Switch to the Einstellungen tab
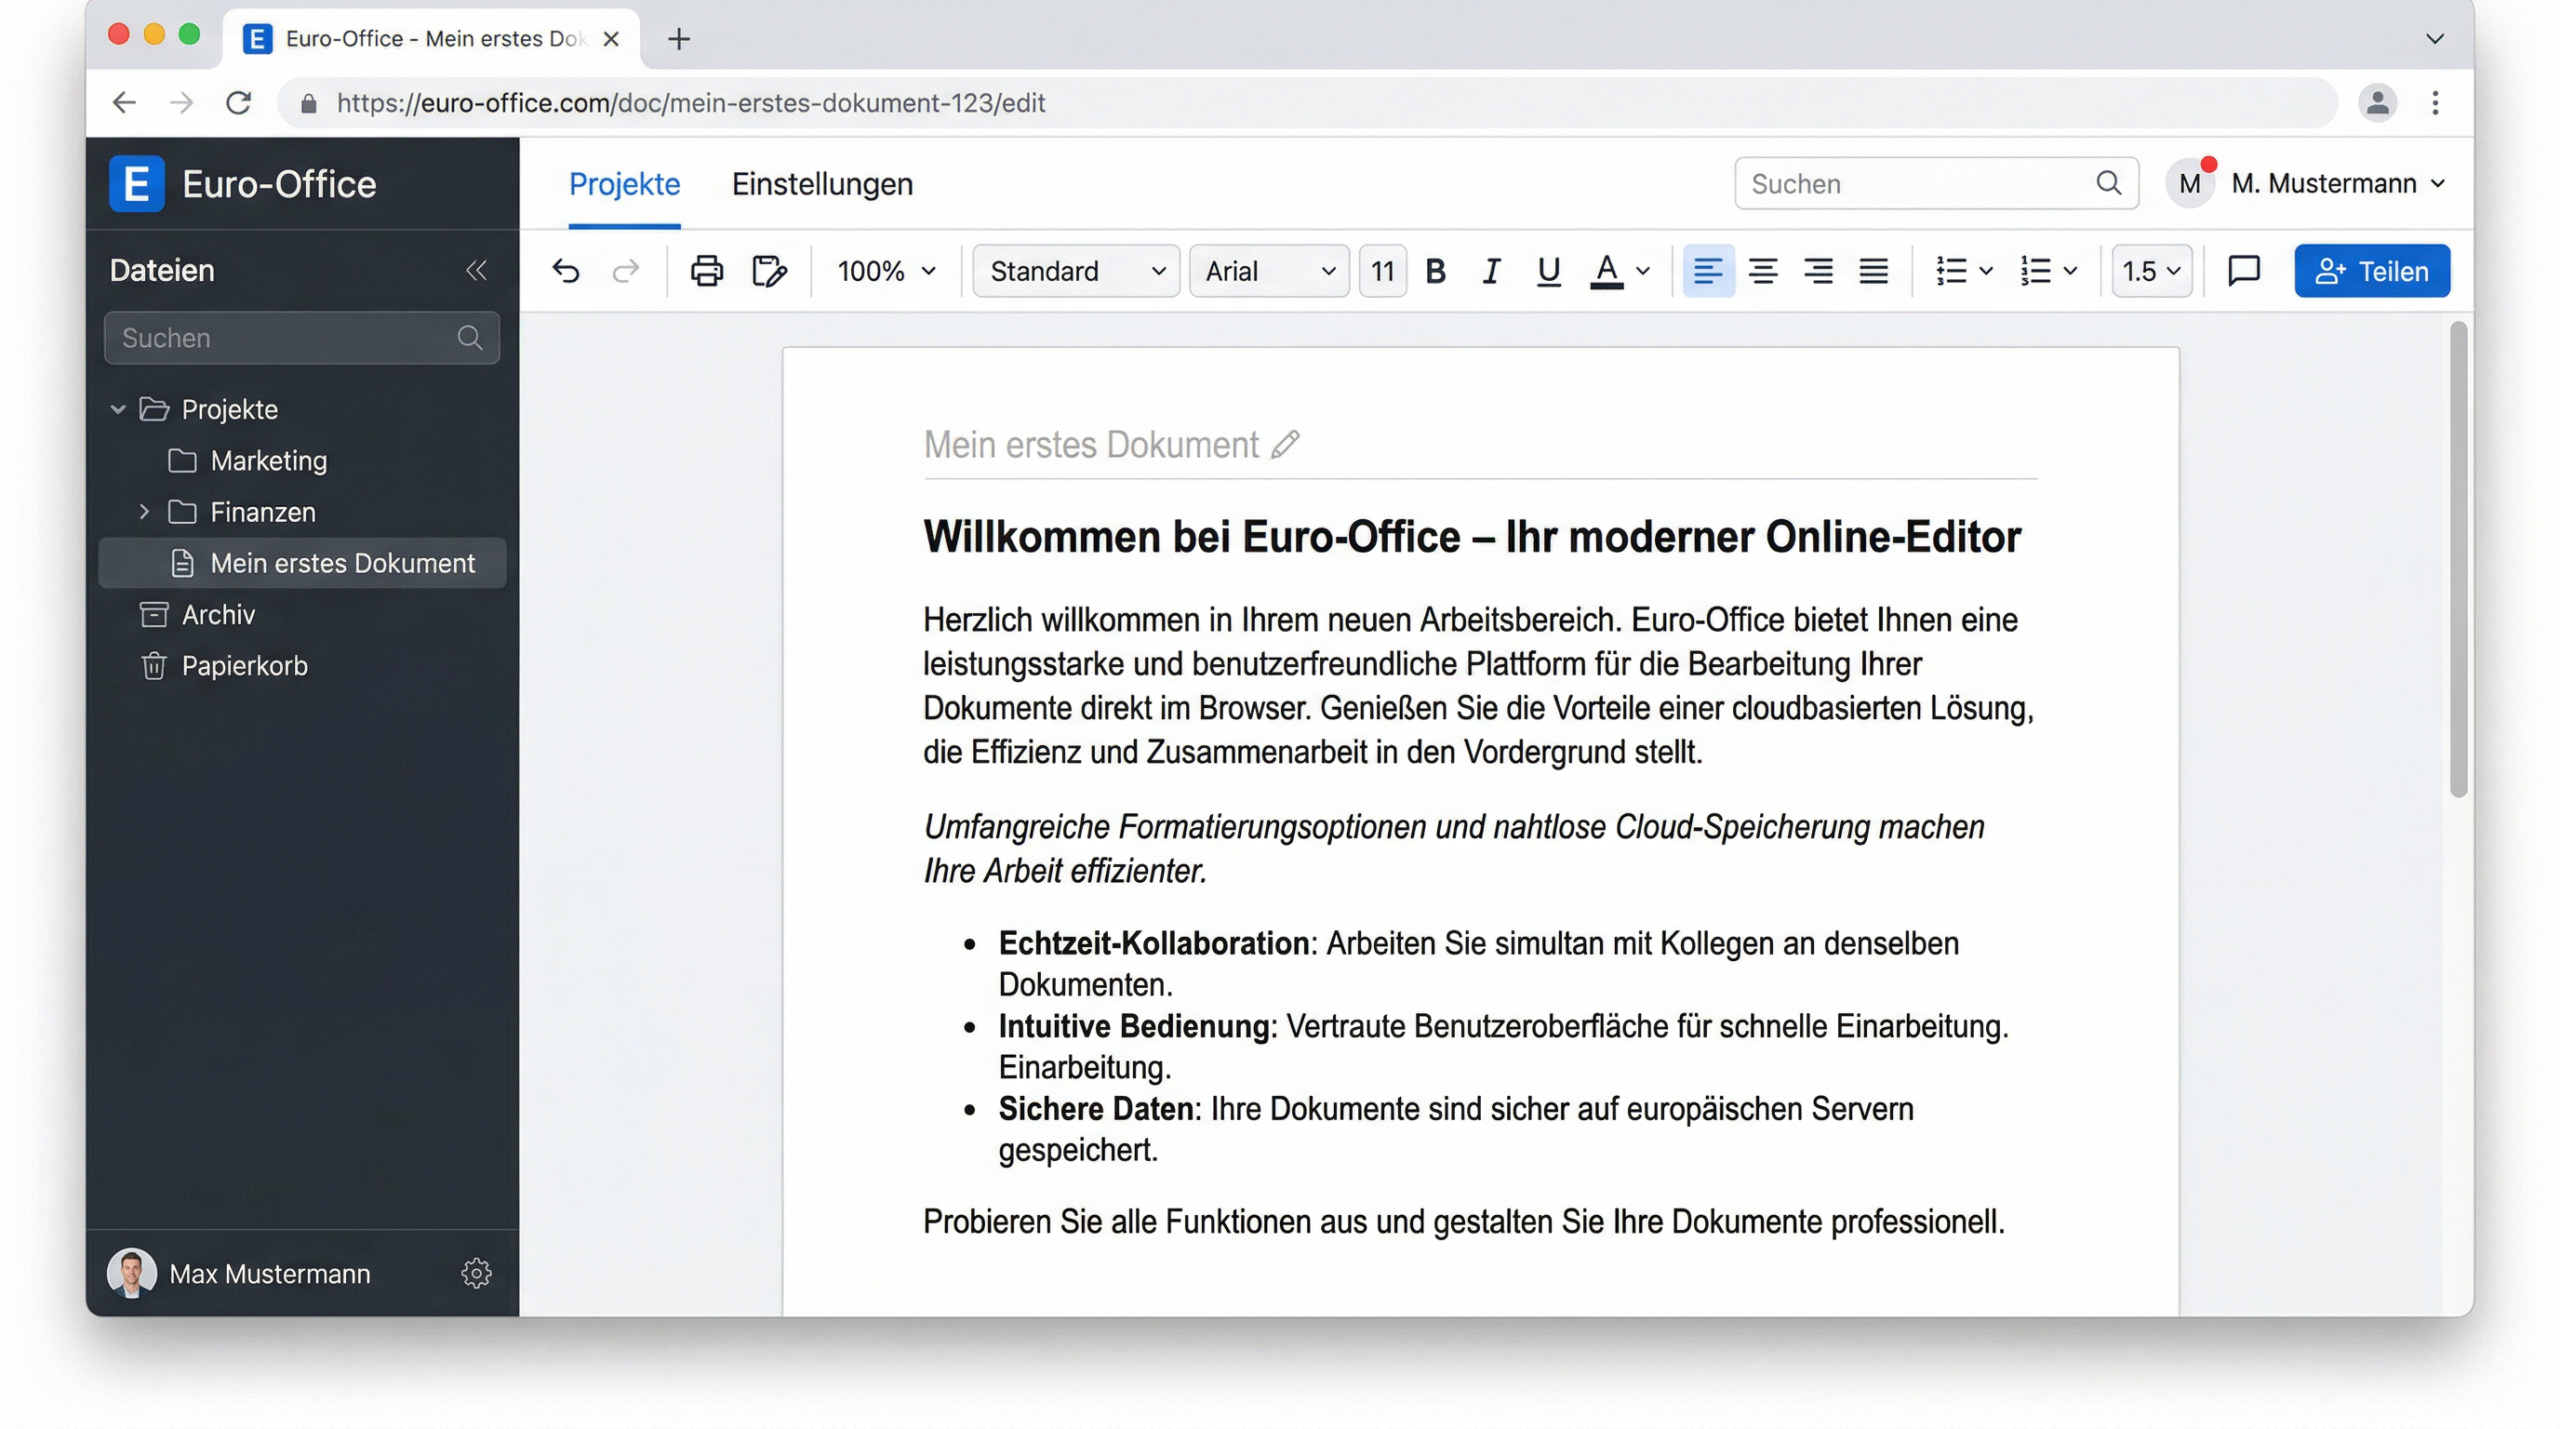 click(823, 184)
